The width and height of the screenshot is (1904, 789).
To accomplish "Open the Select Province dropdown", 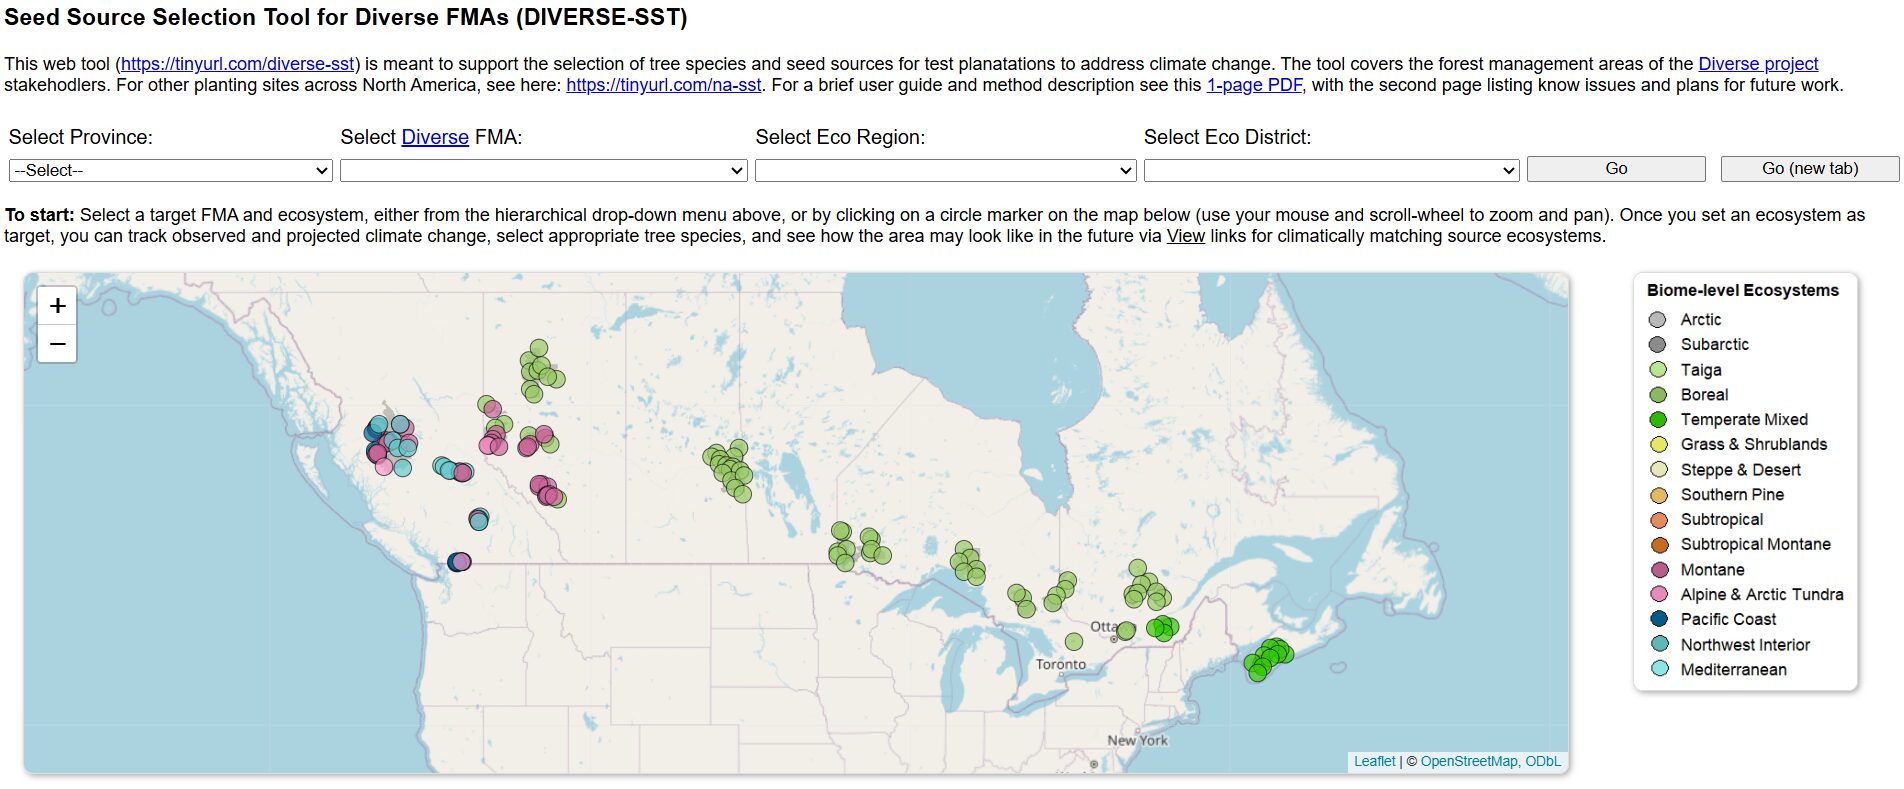I will point(170,171).
